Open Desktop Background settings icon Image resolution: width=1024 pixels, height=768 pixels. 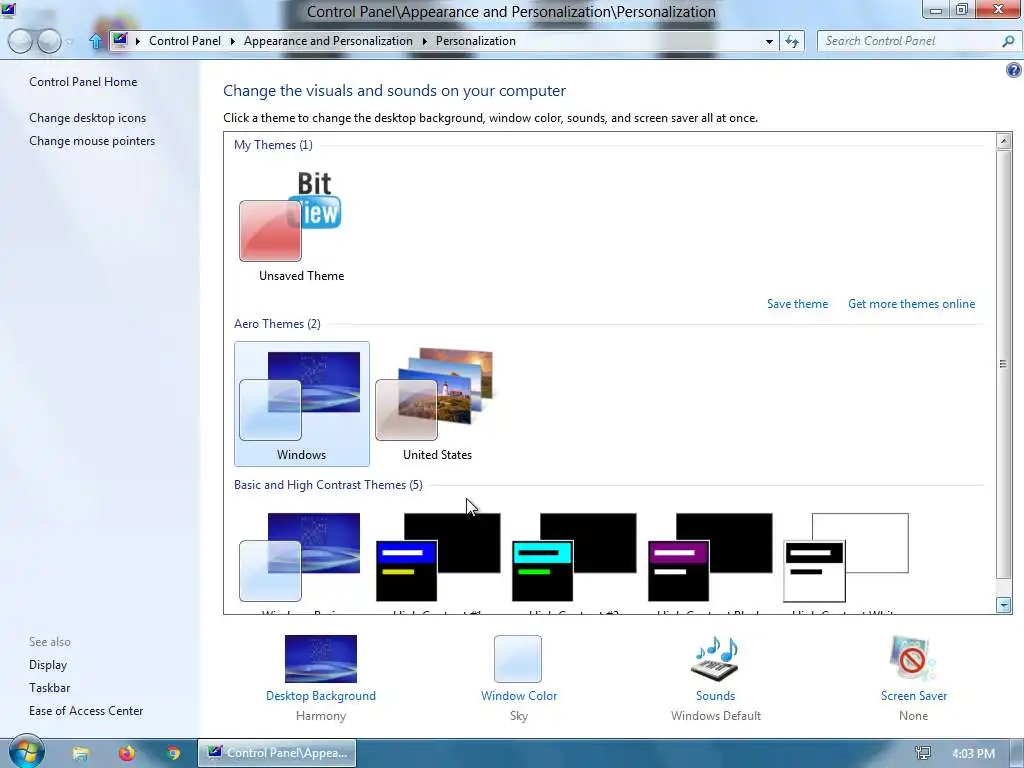(x=321, y=659)
